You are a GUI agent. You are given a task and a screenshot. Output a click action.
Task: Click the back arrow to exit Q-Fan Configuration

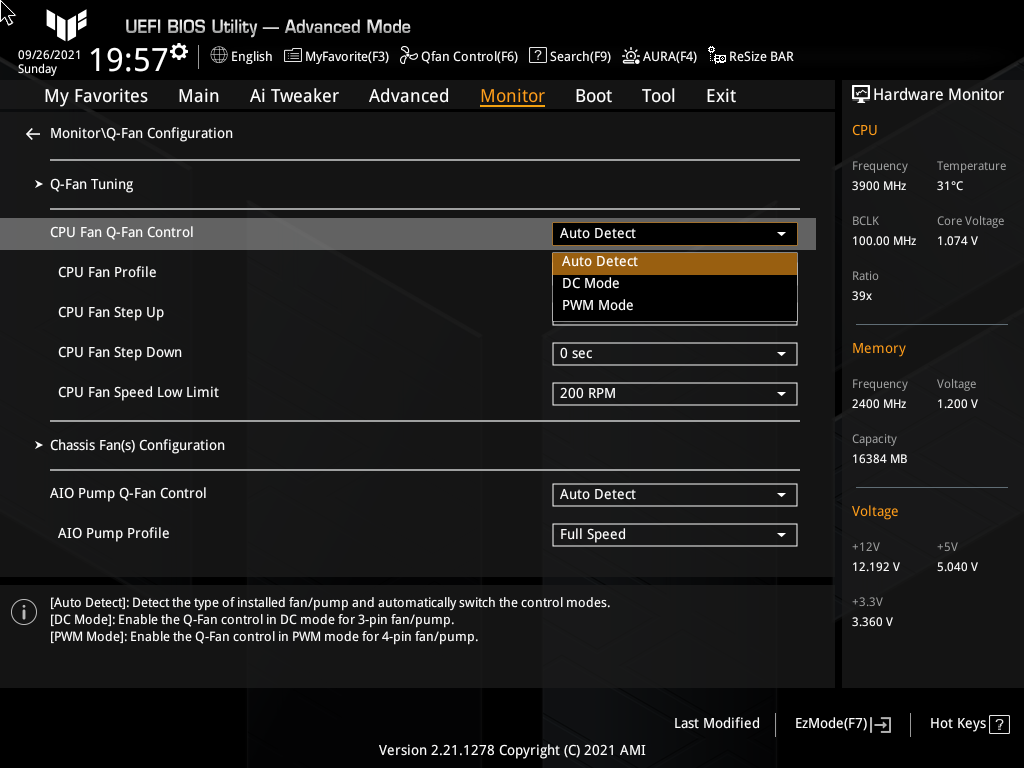click(32, 133)
